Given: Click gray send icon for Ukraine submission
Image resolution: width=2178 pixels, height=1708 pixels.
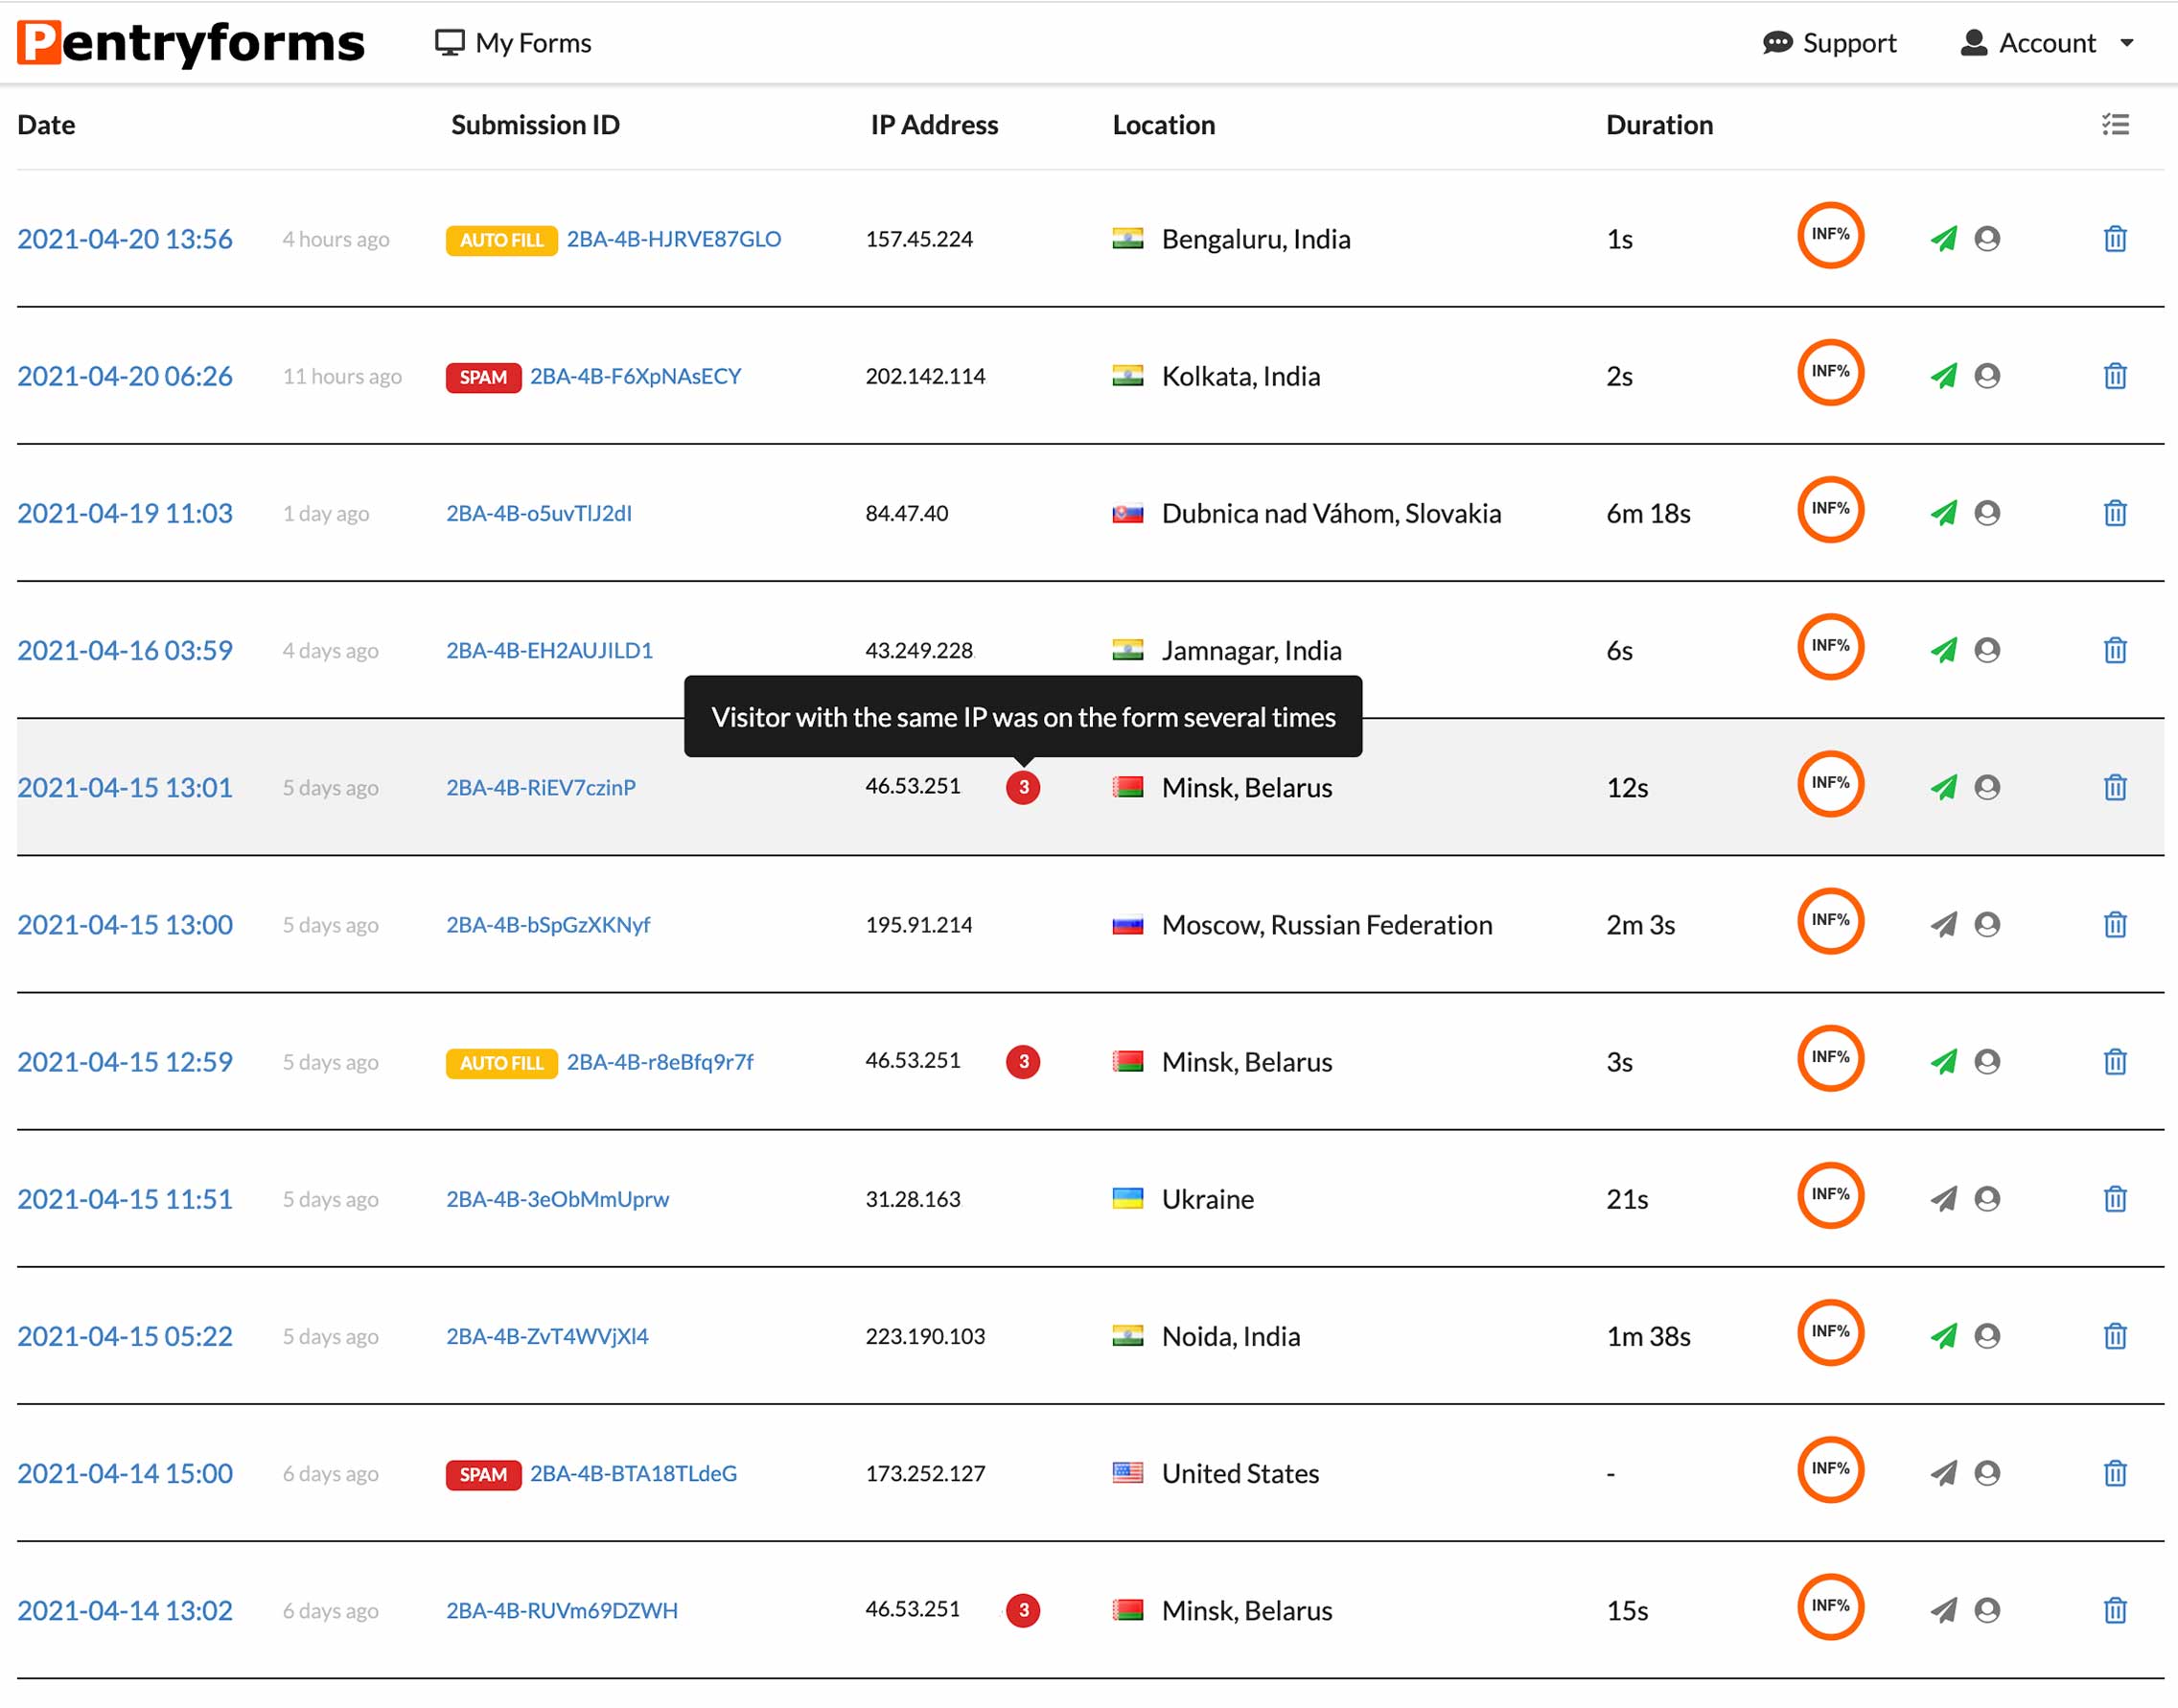Looking at the screenshot, I should tap(1943, 1198).
